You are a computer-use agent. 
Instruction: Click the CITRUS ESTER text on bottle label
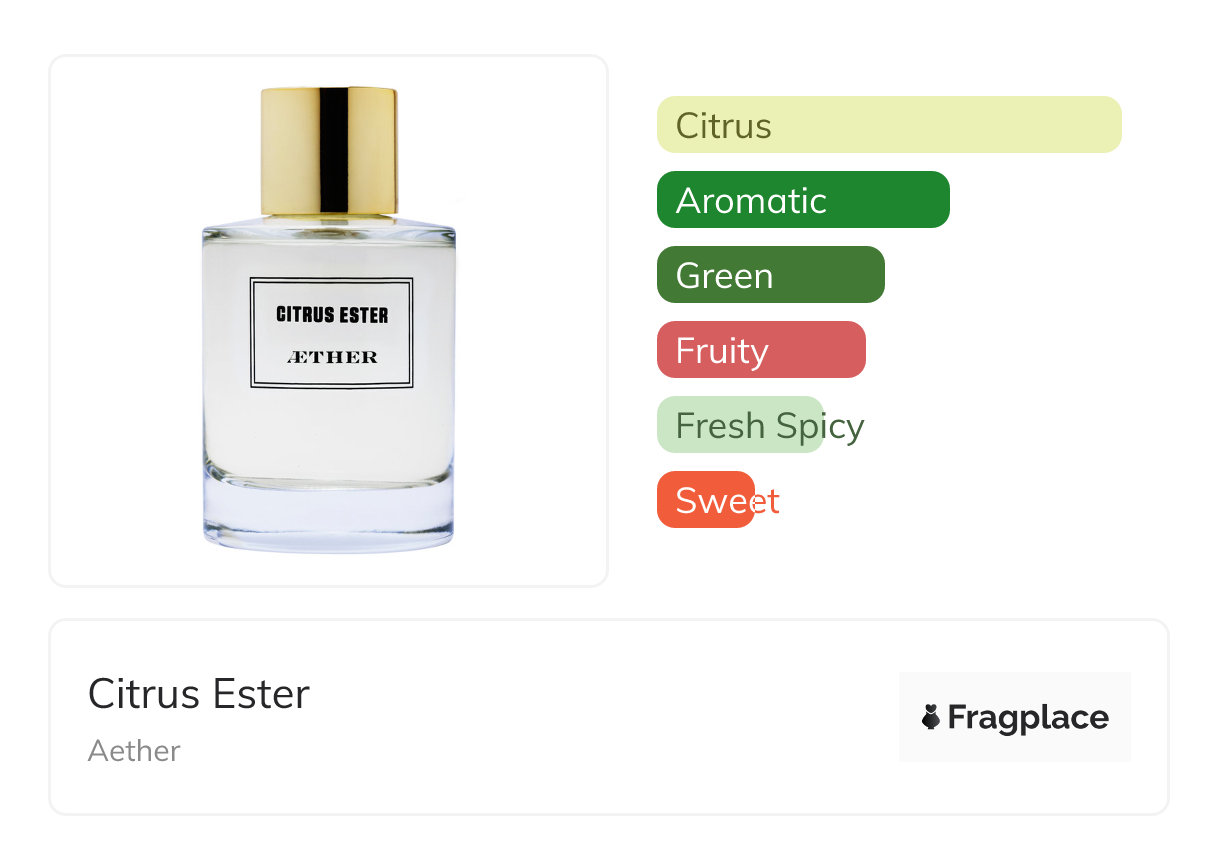click(x=332, y=315)
